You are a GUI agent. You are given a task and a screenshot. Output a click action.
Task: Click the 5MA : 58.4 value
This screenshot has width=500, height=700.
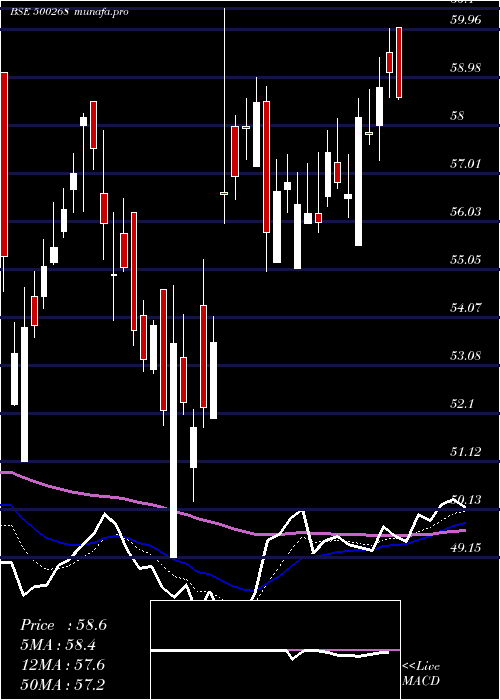point(58,645)
